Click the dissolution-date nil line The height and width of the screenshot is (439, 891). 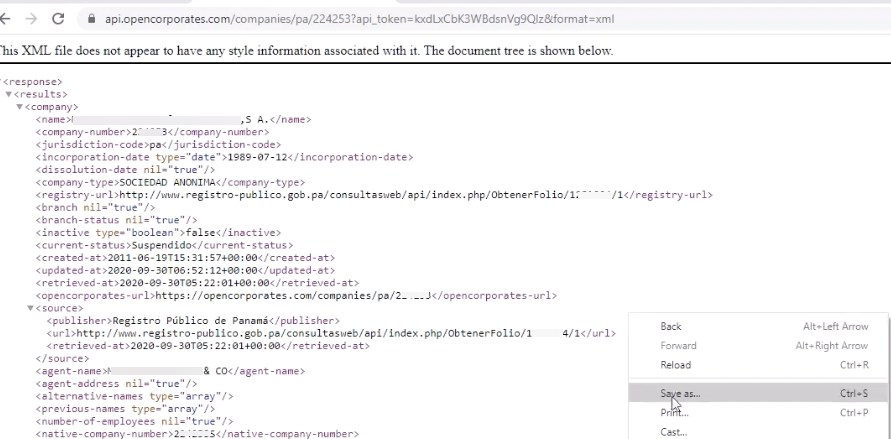coord(125,170)
